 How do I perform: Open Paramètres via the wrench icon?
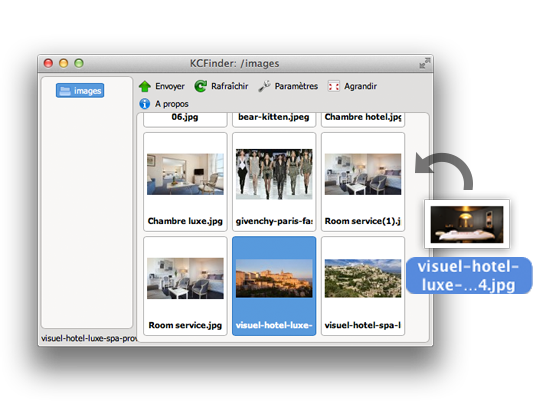click(x=264, y=86)
